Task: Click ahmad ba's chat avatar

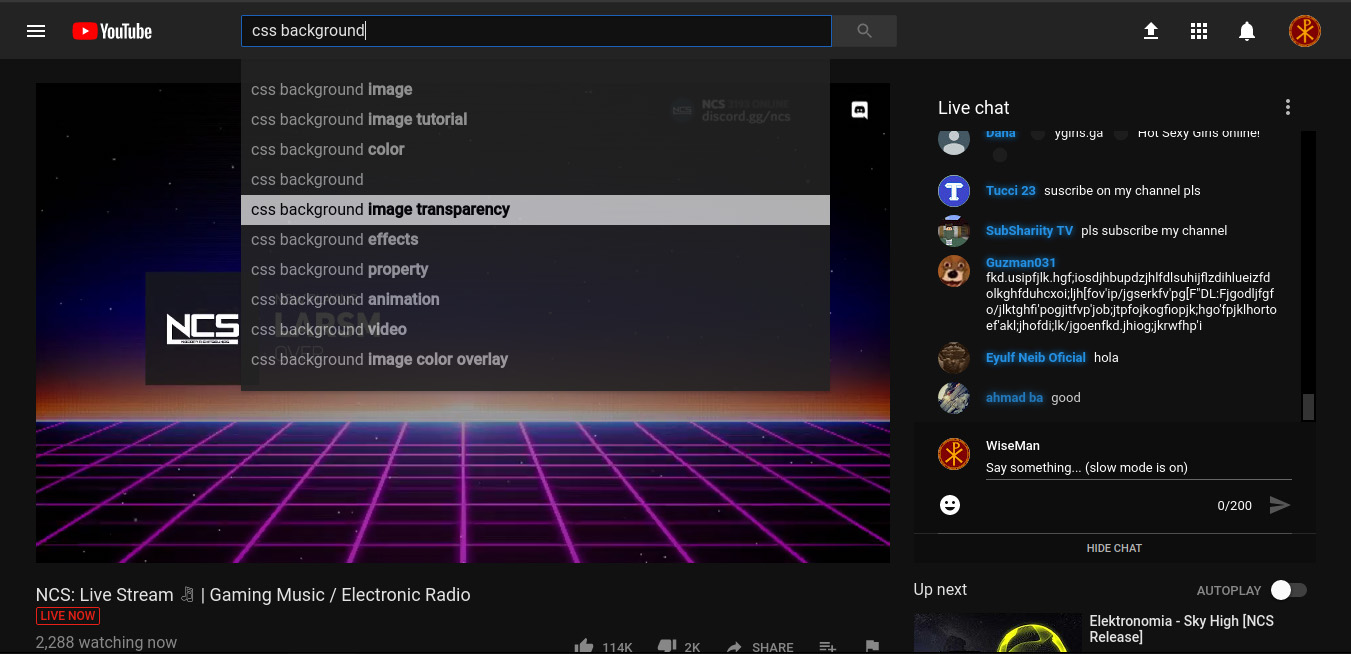Action: pyautogui.click(x=954, y=398)
